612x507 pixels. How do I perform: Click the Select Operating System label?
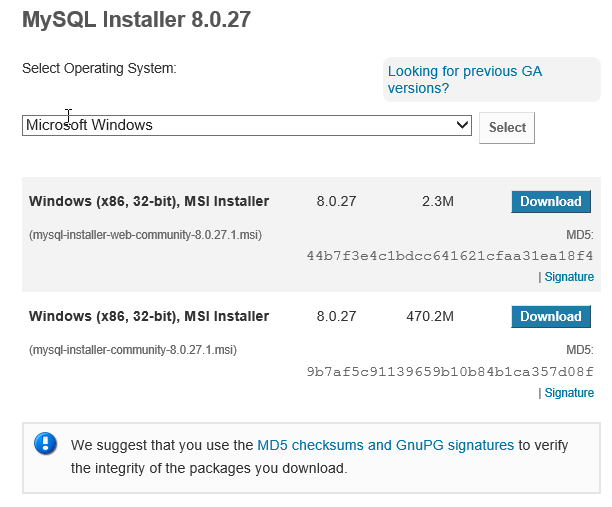click(99, 68)
